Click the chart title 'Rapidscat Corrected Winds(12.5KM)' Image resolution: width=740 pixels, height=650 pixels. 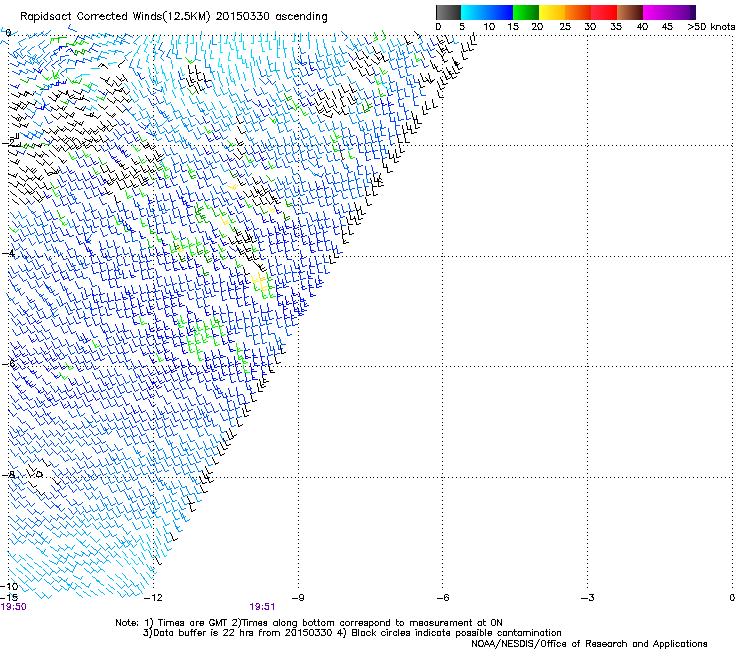click(x=115, y=17)
